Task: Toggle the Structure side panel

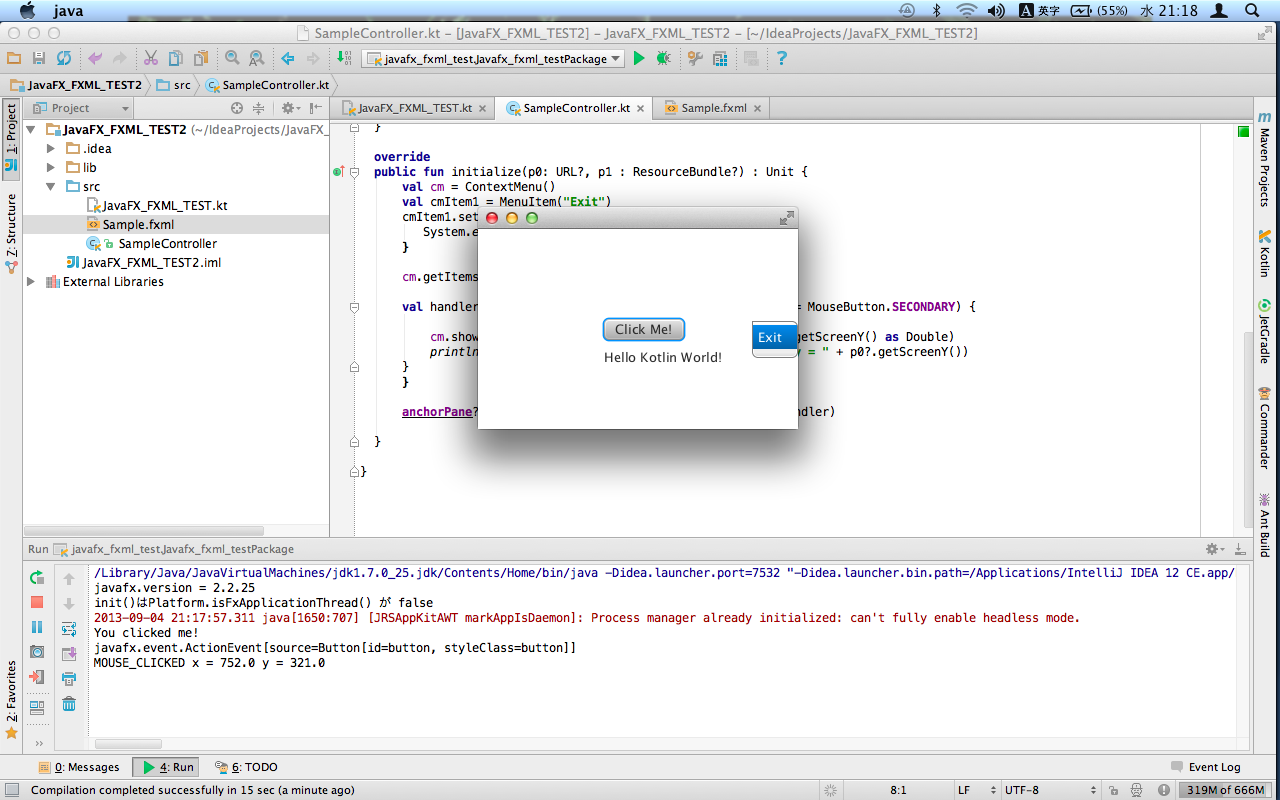Action: (11, 232)
